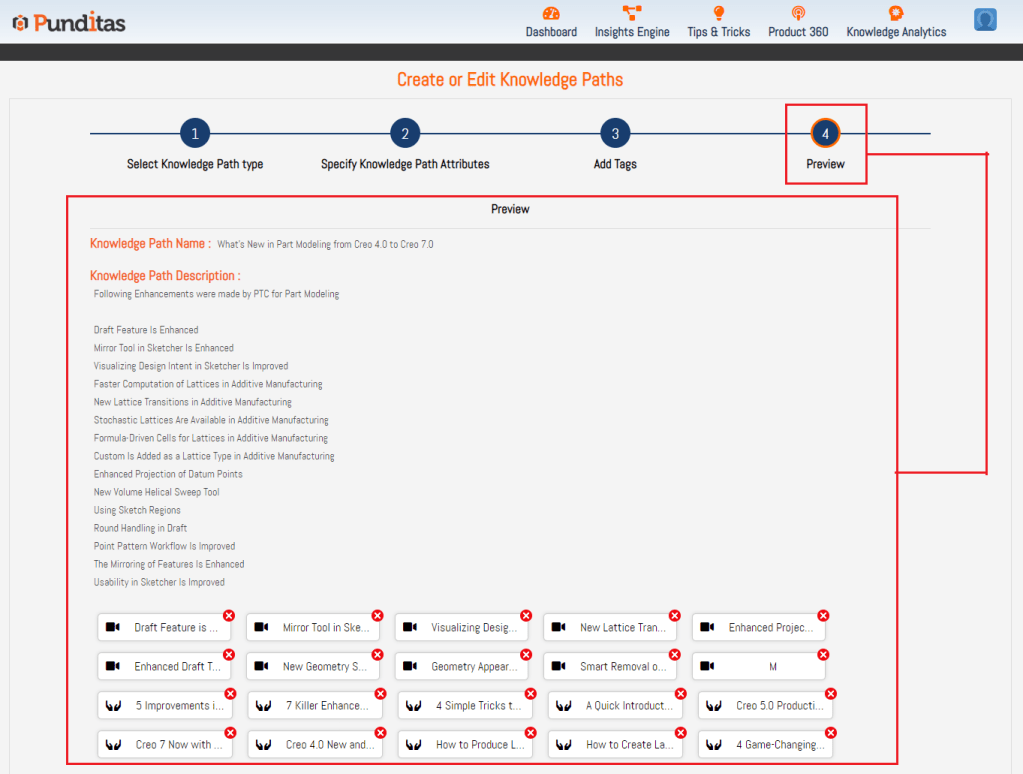This screenshot has width=1023, height=774.
Task: Click blog icon on 7 Killer Enhance chip
Action: pos(265,705)
